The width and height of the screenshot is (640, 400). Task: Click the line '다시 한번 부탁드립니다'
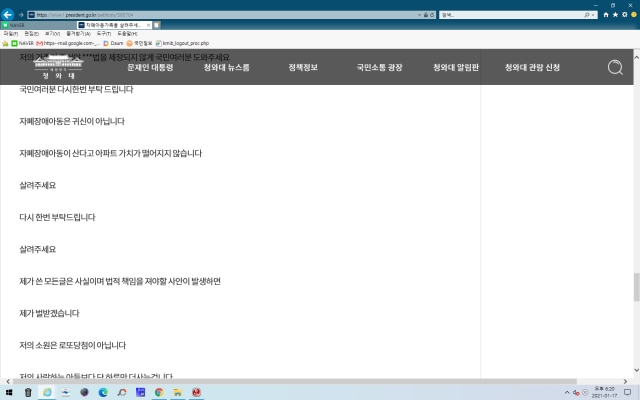coord(57,217)
